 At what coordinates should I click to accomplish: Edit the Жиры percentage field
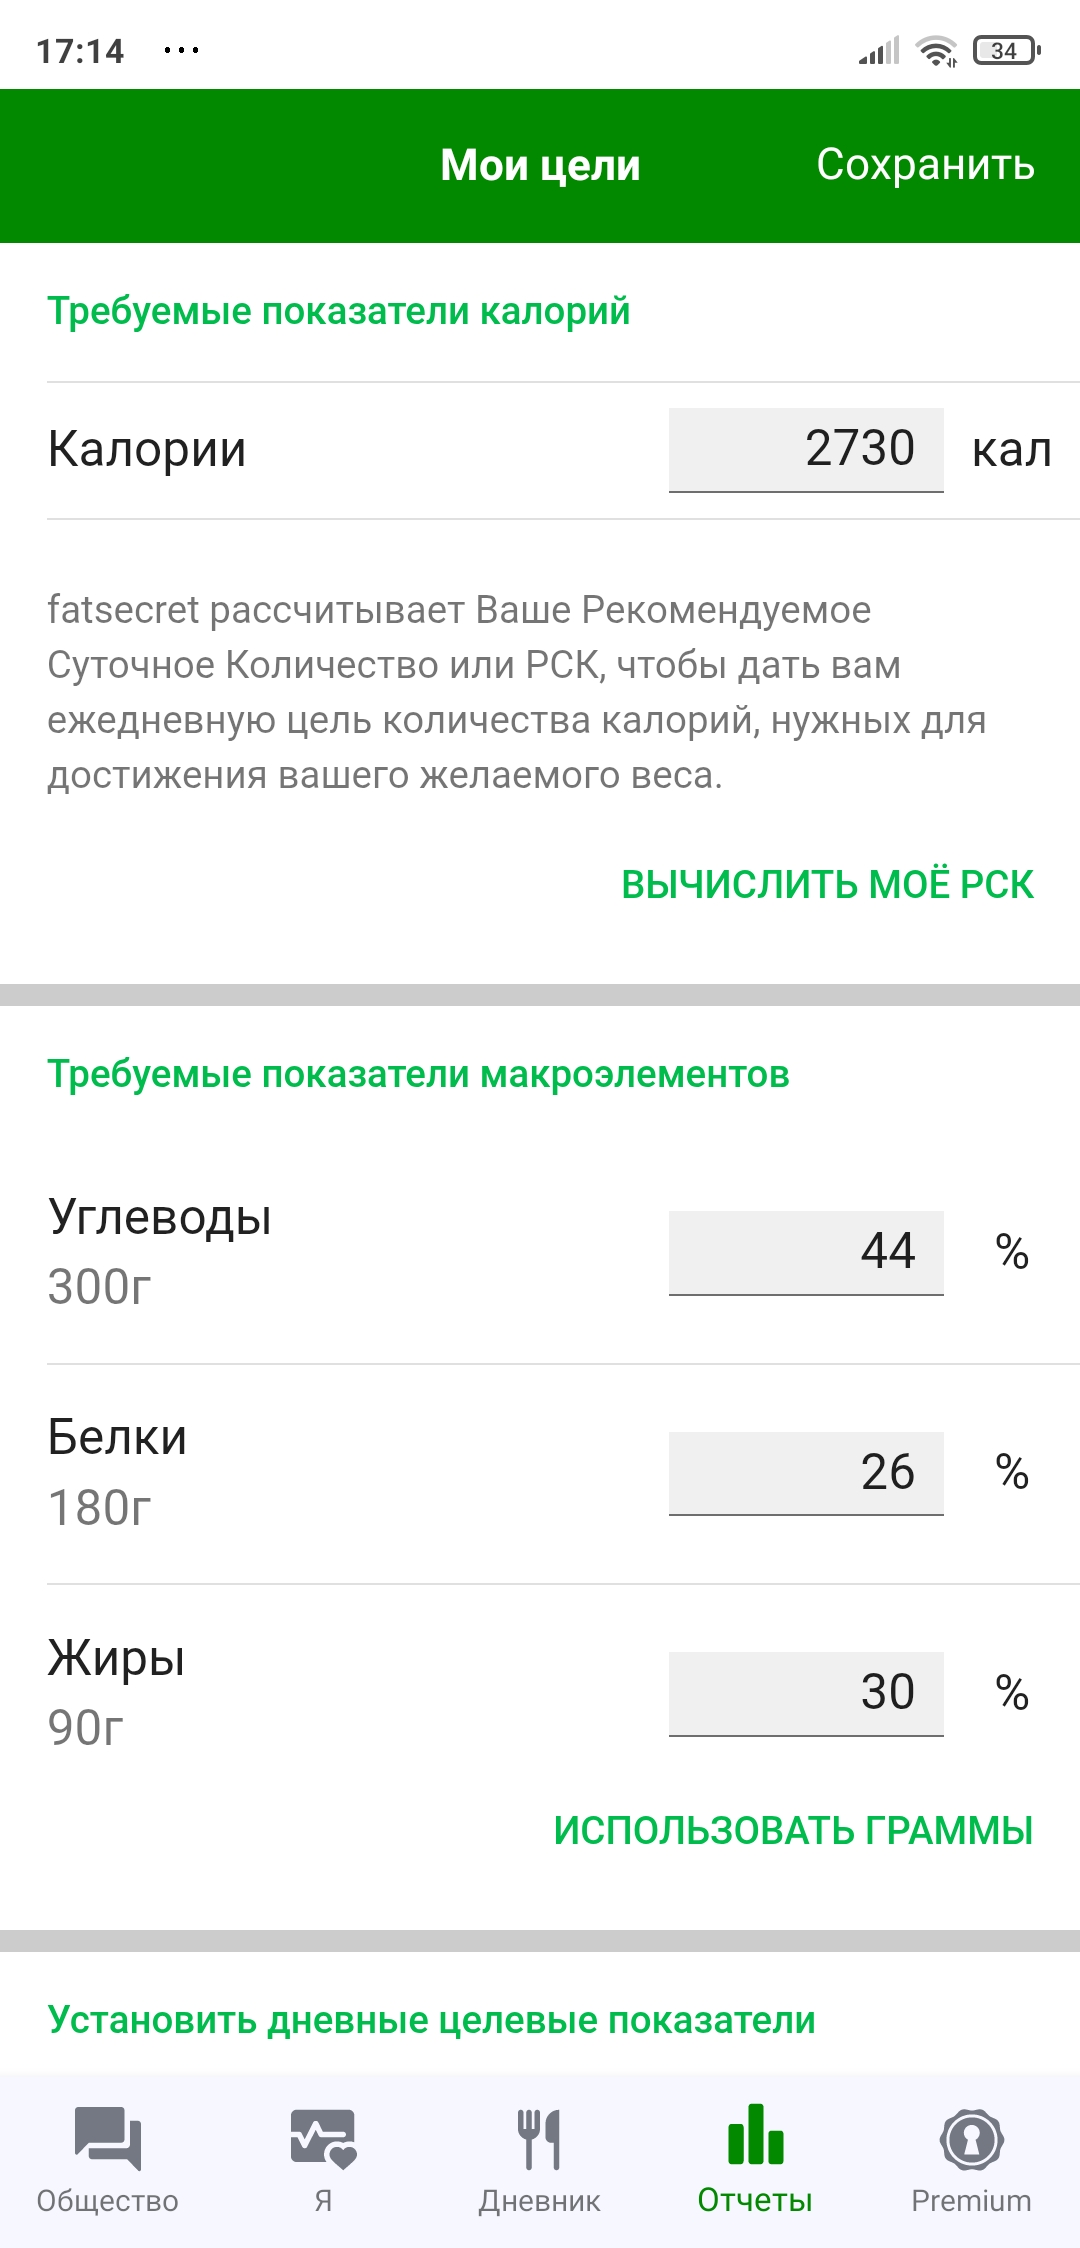(806, 1693)
